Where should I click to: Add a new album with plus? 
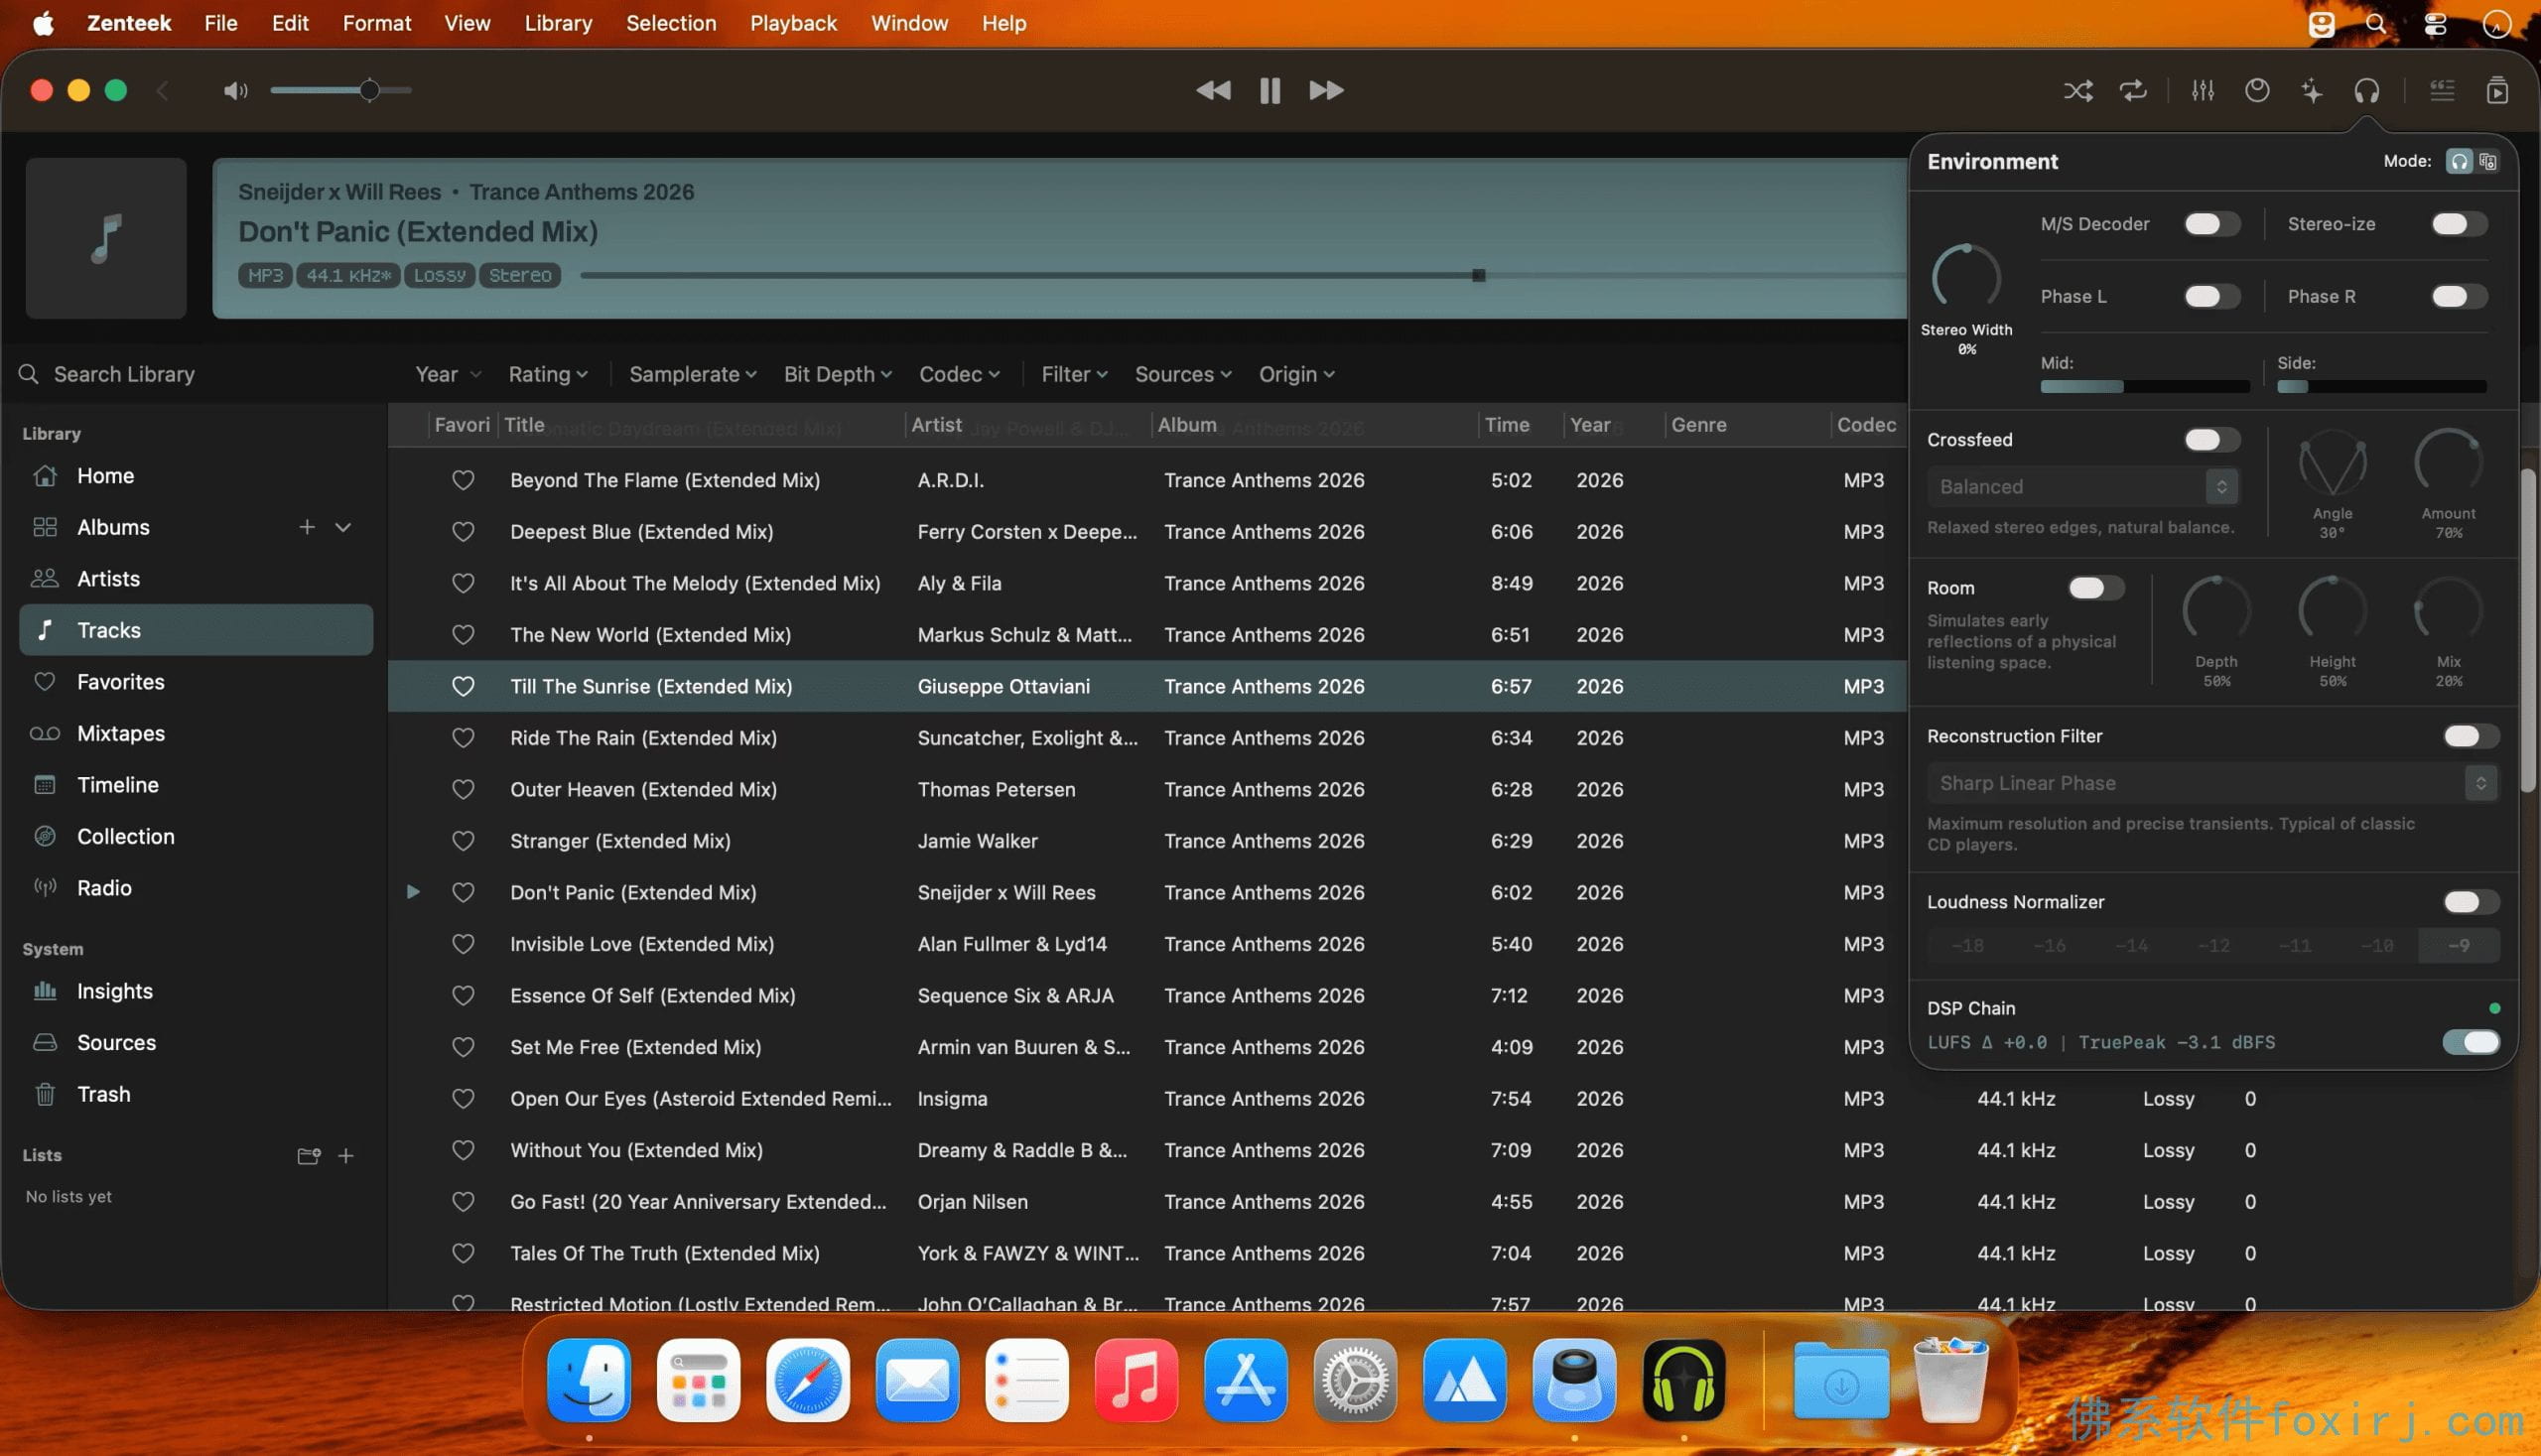pos(307,527)
